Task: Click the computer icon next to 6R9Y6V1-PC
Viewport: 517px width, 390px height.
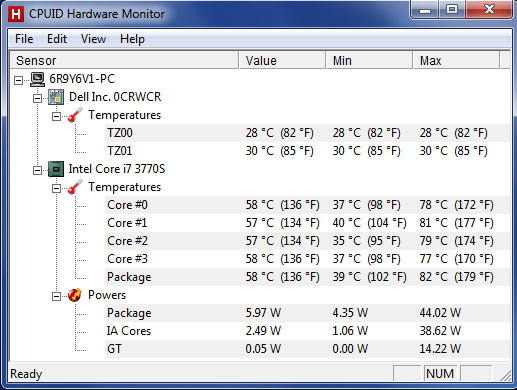Action: pyautogui.click(x=37, y=79)
